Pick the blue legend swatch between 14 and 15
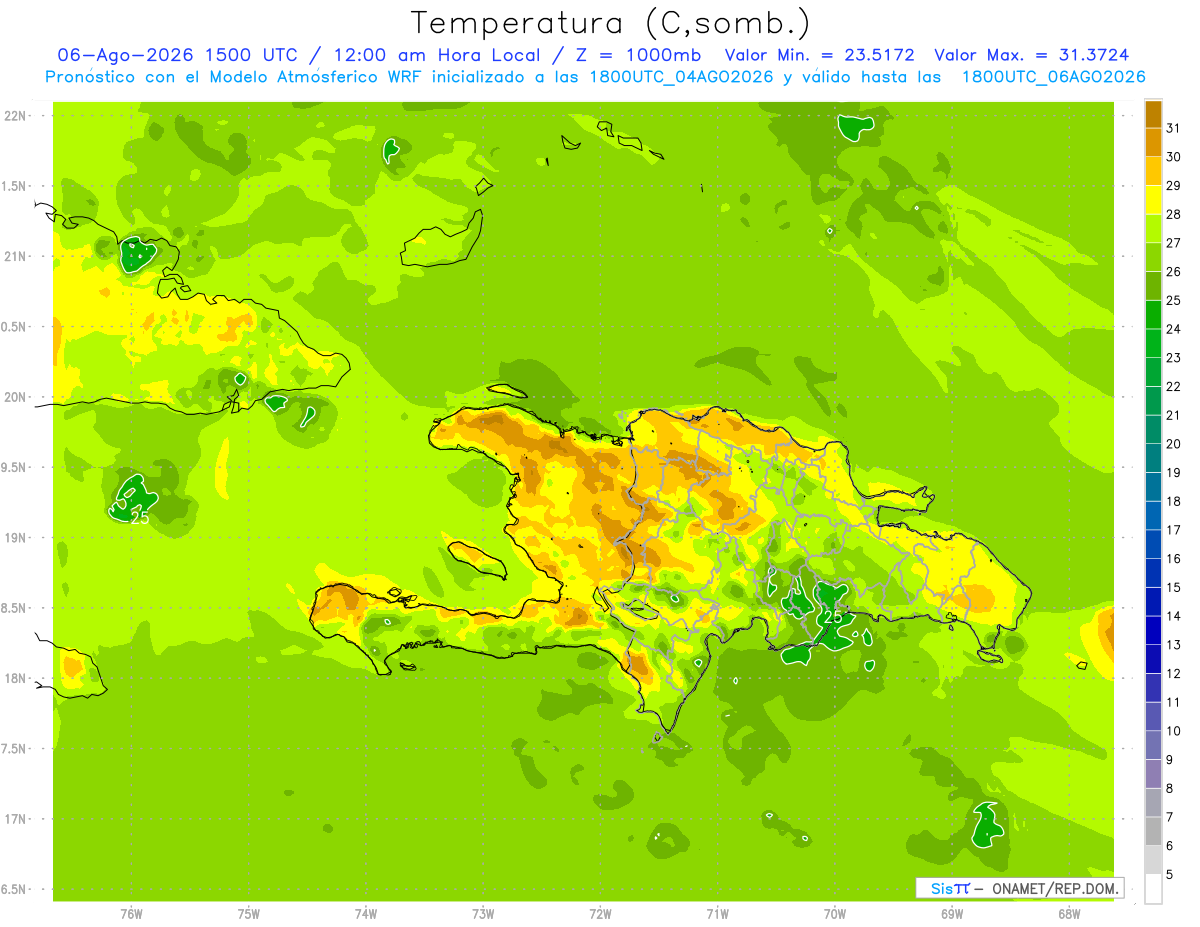1200x927 pixels. click(x=1153, y=602)
